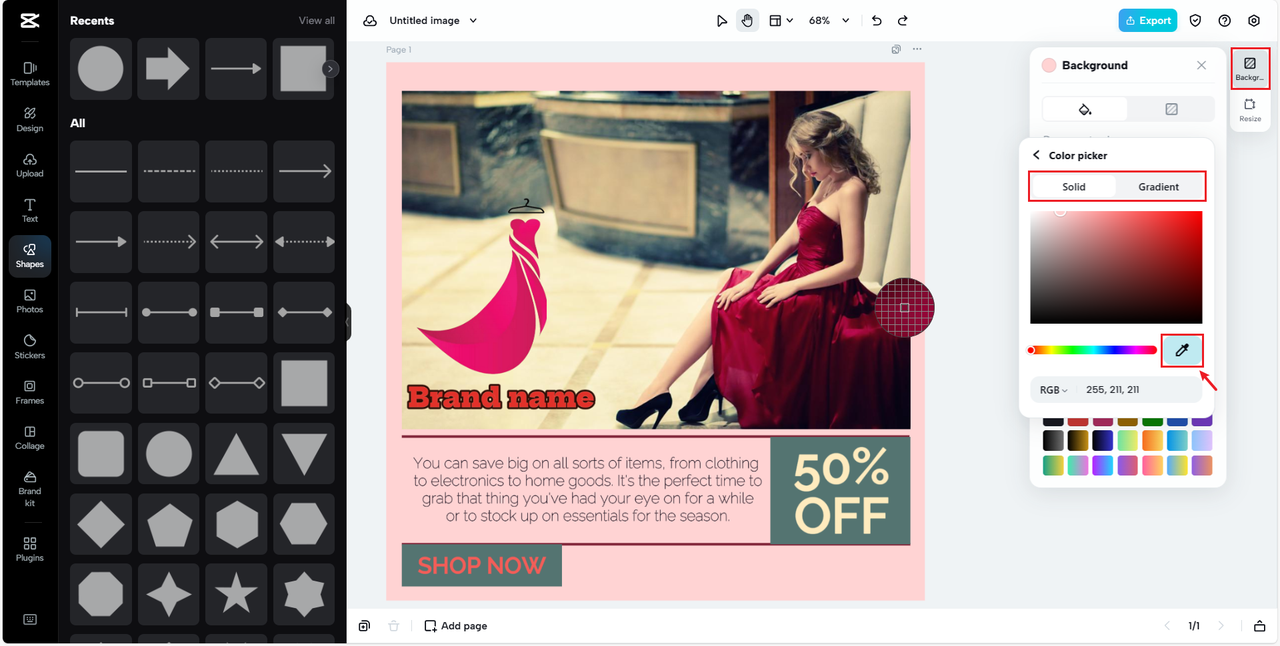Add the four-point star shape
Image resolution: width=1280 pixels, height=646 pixels.
(x=169, y=596)
